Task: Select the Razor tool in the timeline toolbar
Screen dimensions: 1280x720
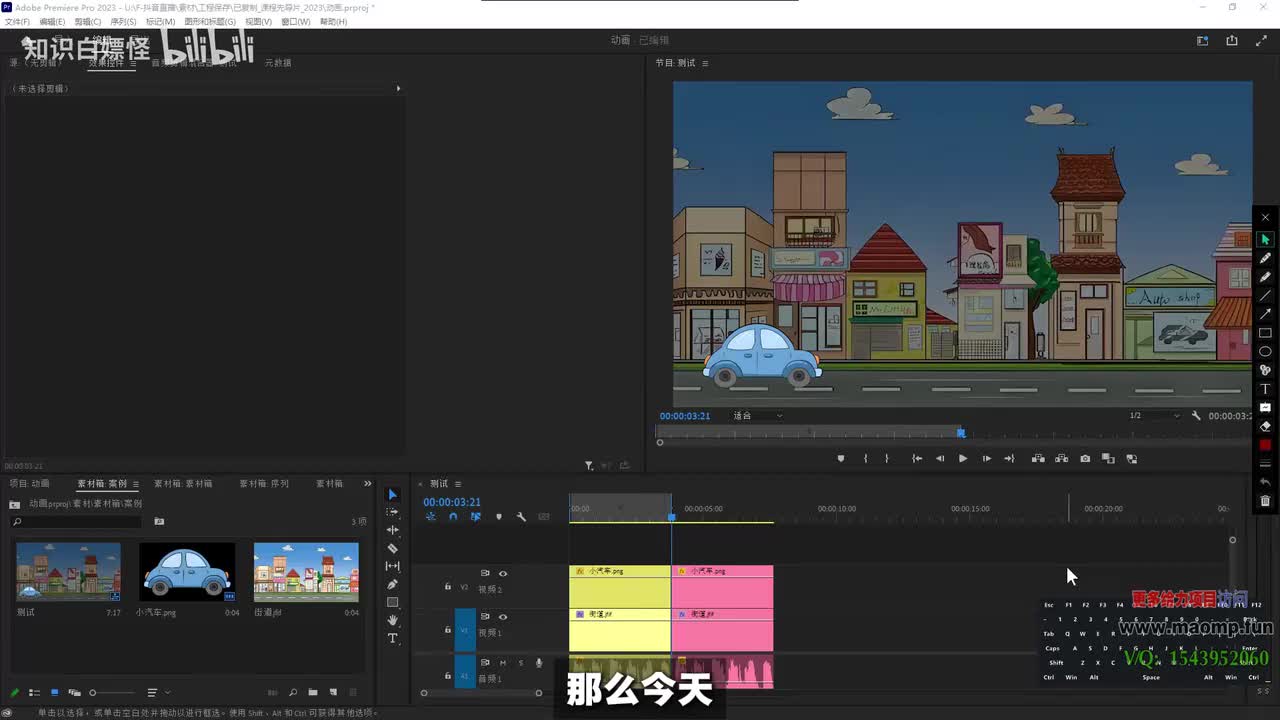Action: pos(392,548)
